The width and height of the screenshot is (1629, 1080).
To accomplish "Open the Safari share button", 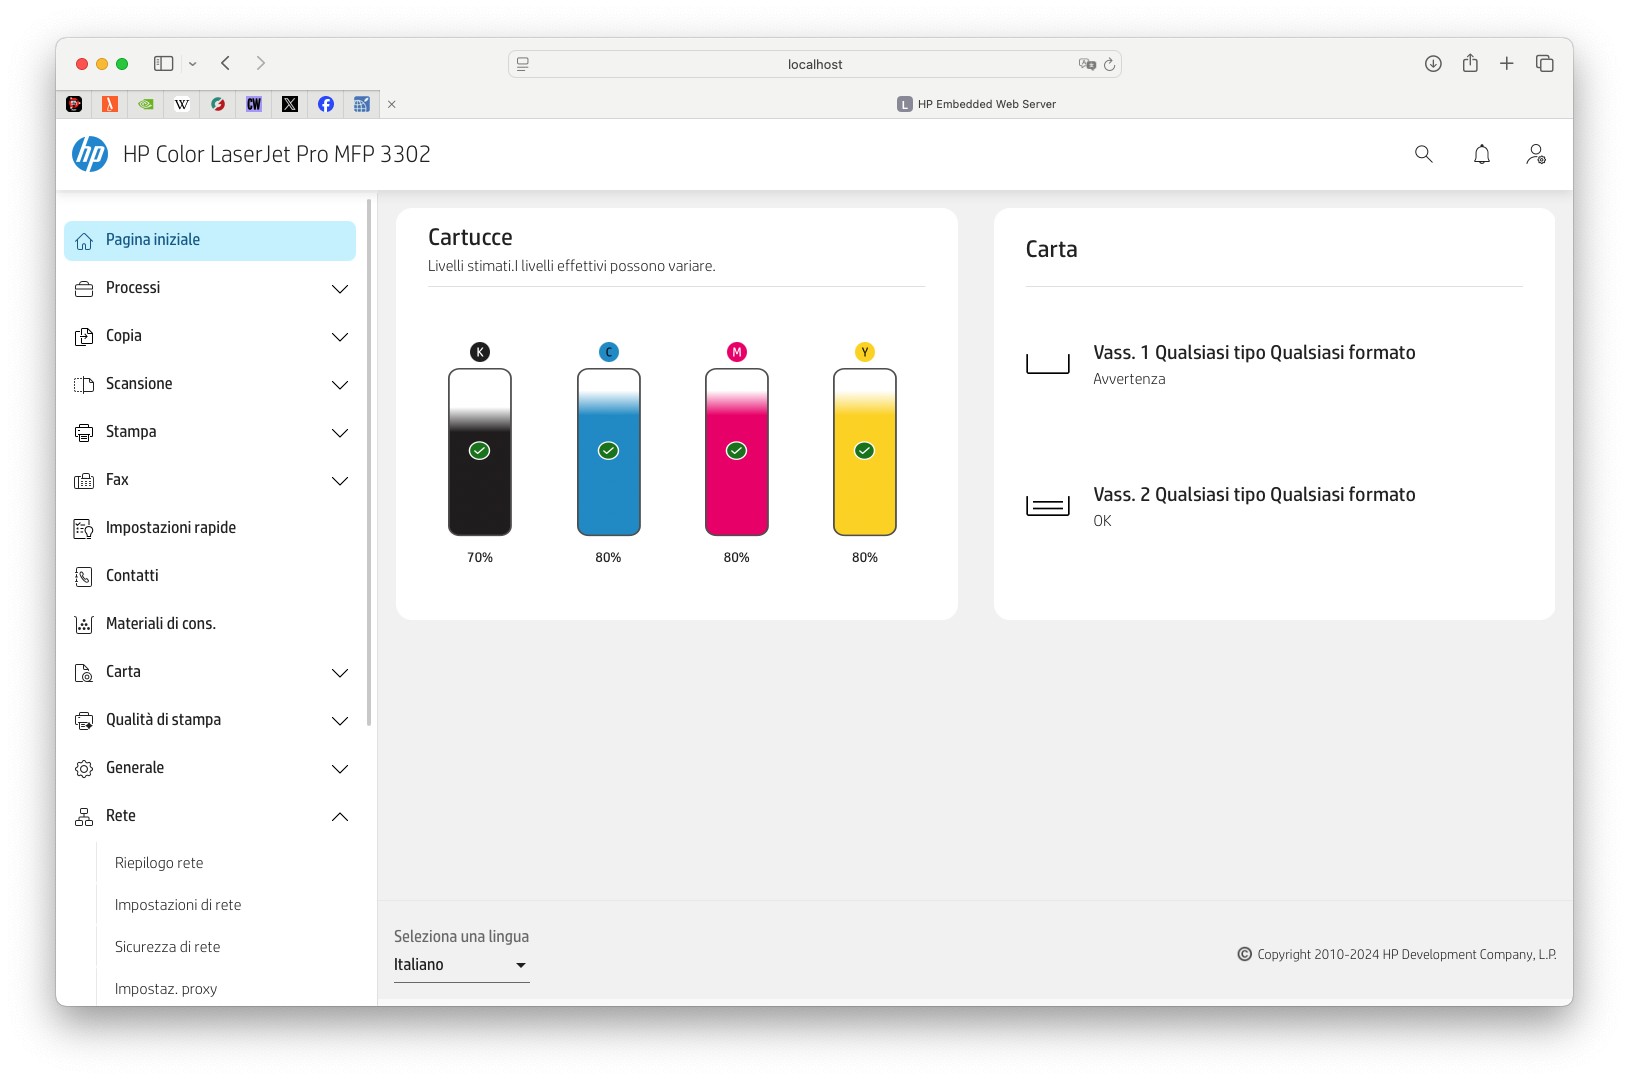I will click(1470, 63).
